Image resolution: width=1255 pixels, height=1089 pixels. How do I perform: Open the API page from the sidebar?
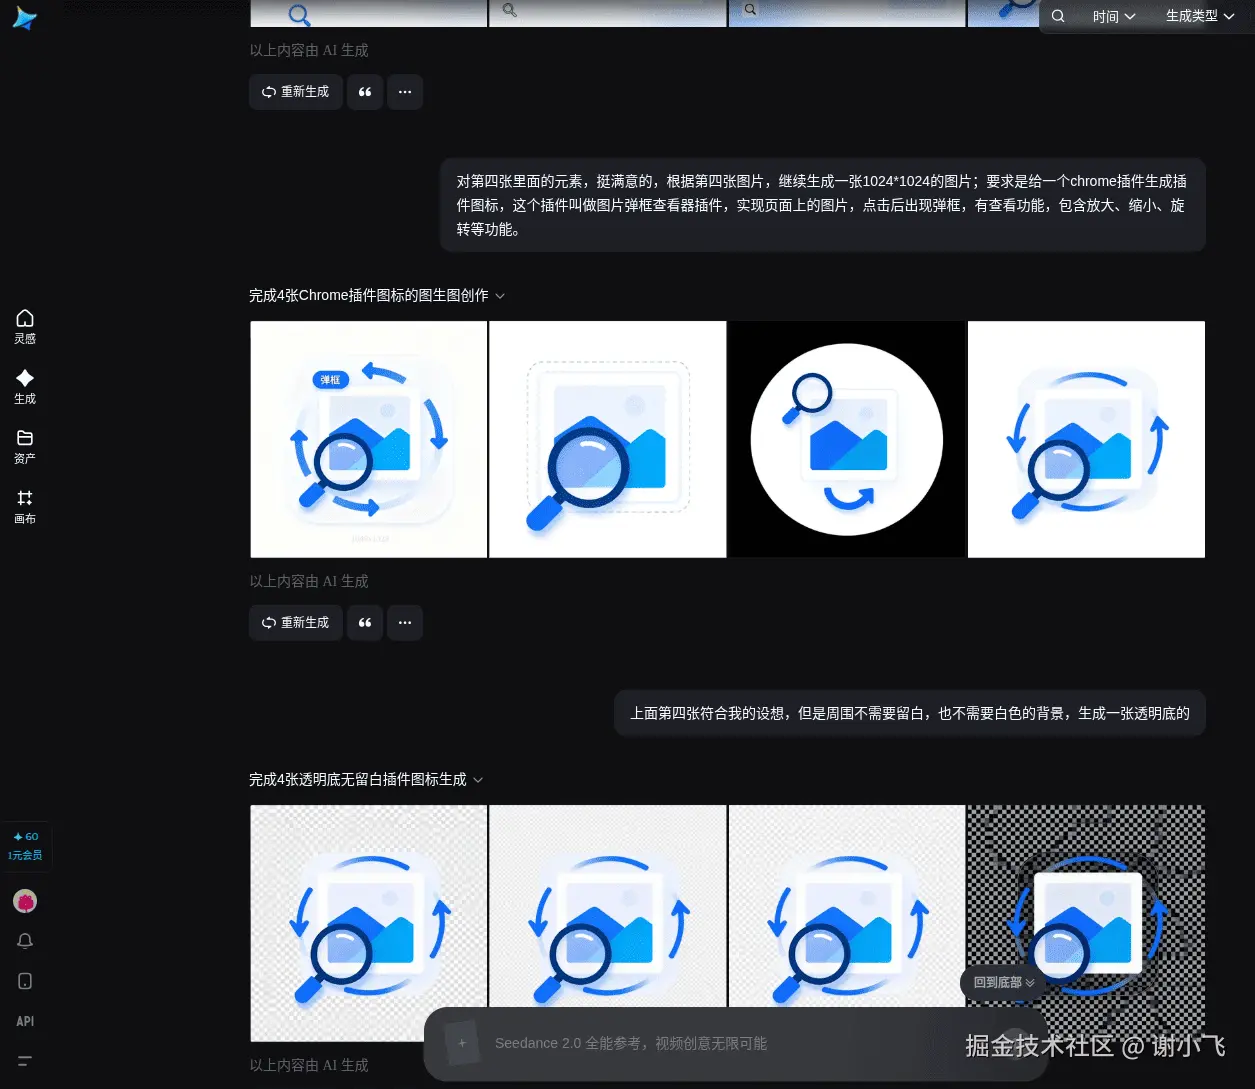(25, 1021)
